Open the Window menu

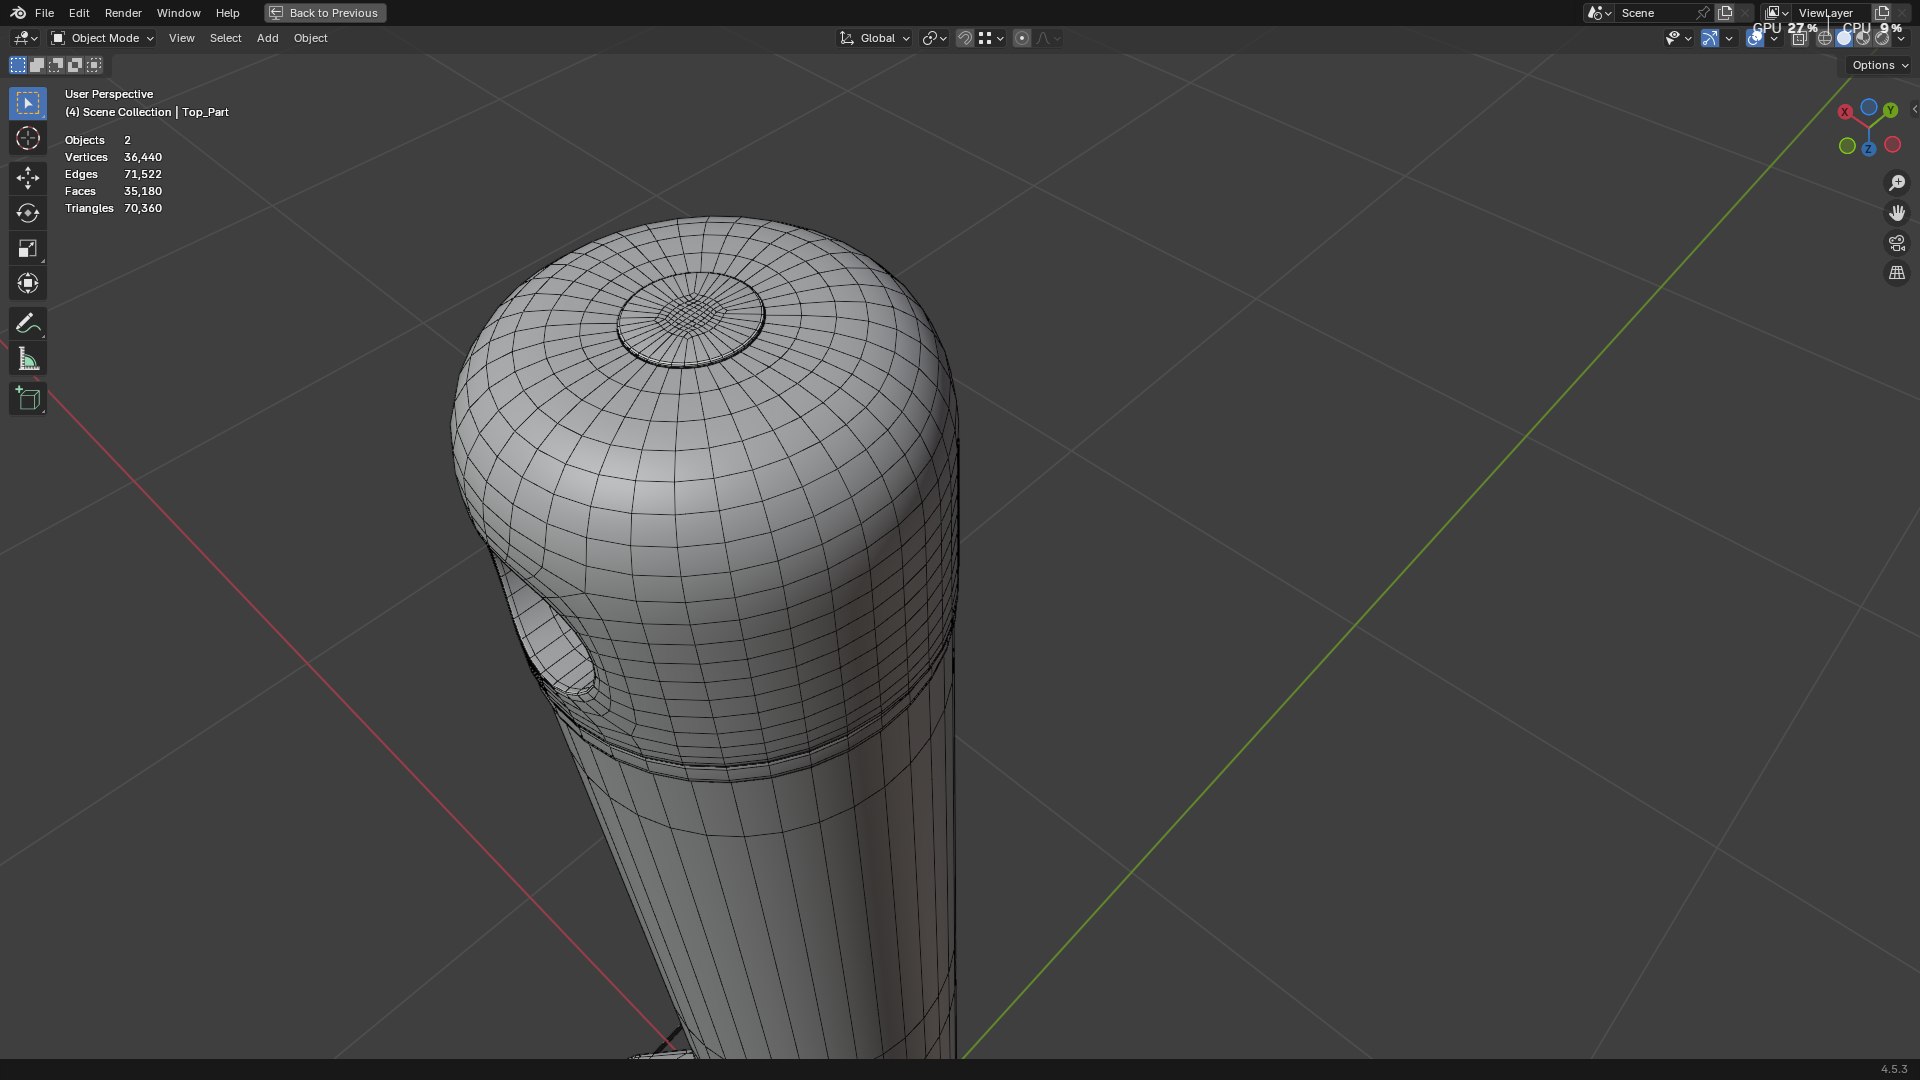(178, 13)
